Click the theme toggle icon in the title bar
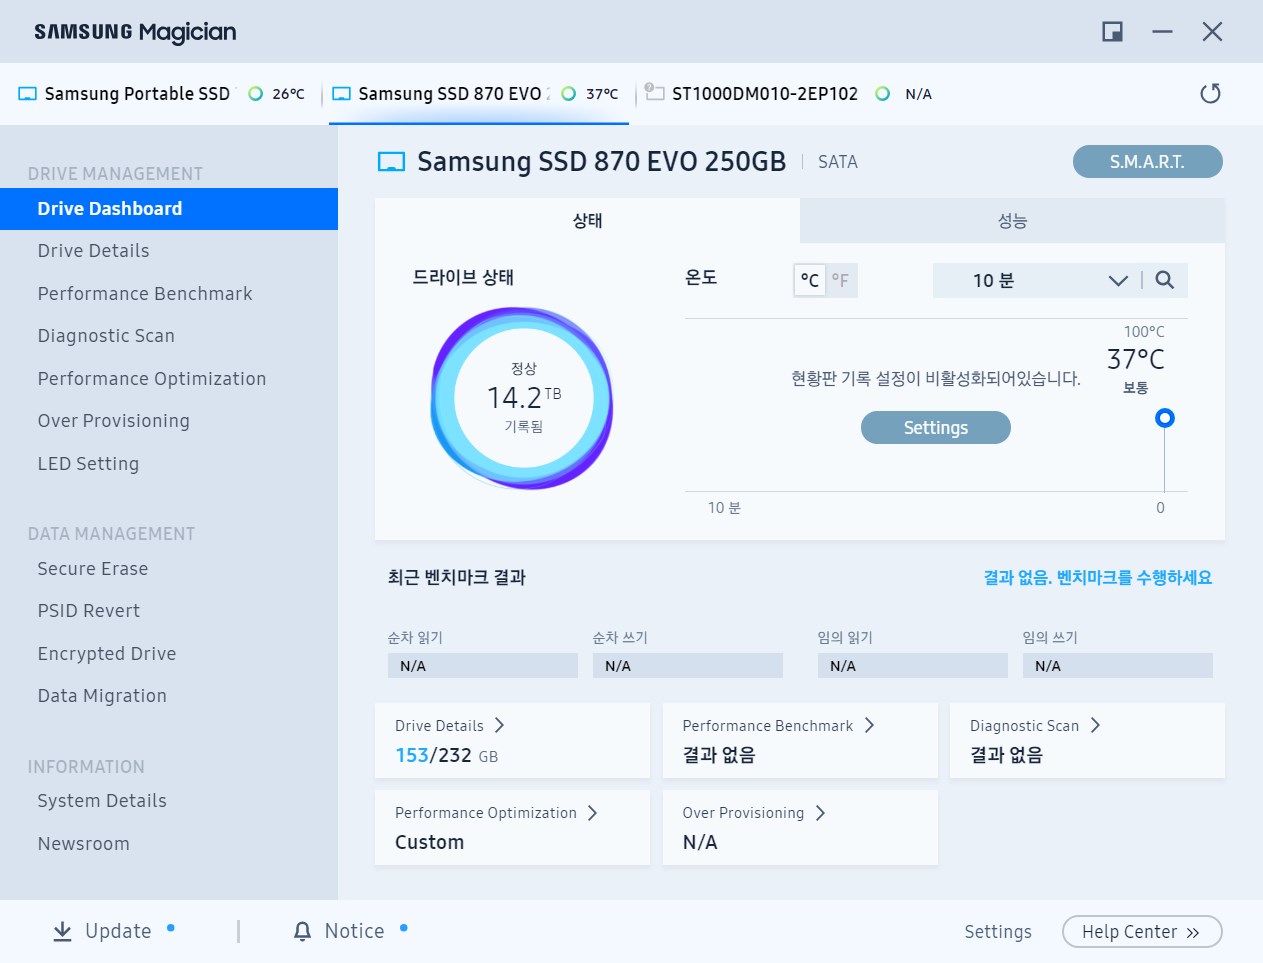Screen dimensions: 1263x963 (x=1112, y=31)
